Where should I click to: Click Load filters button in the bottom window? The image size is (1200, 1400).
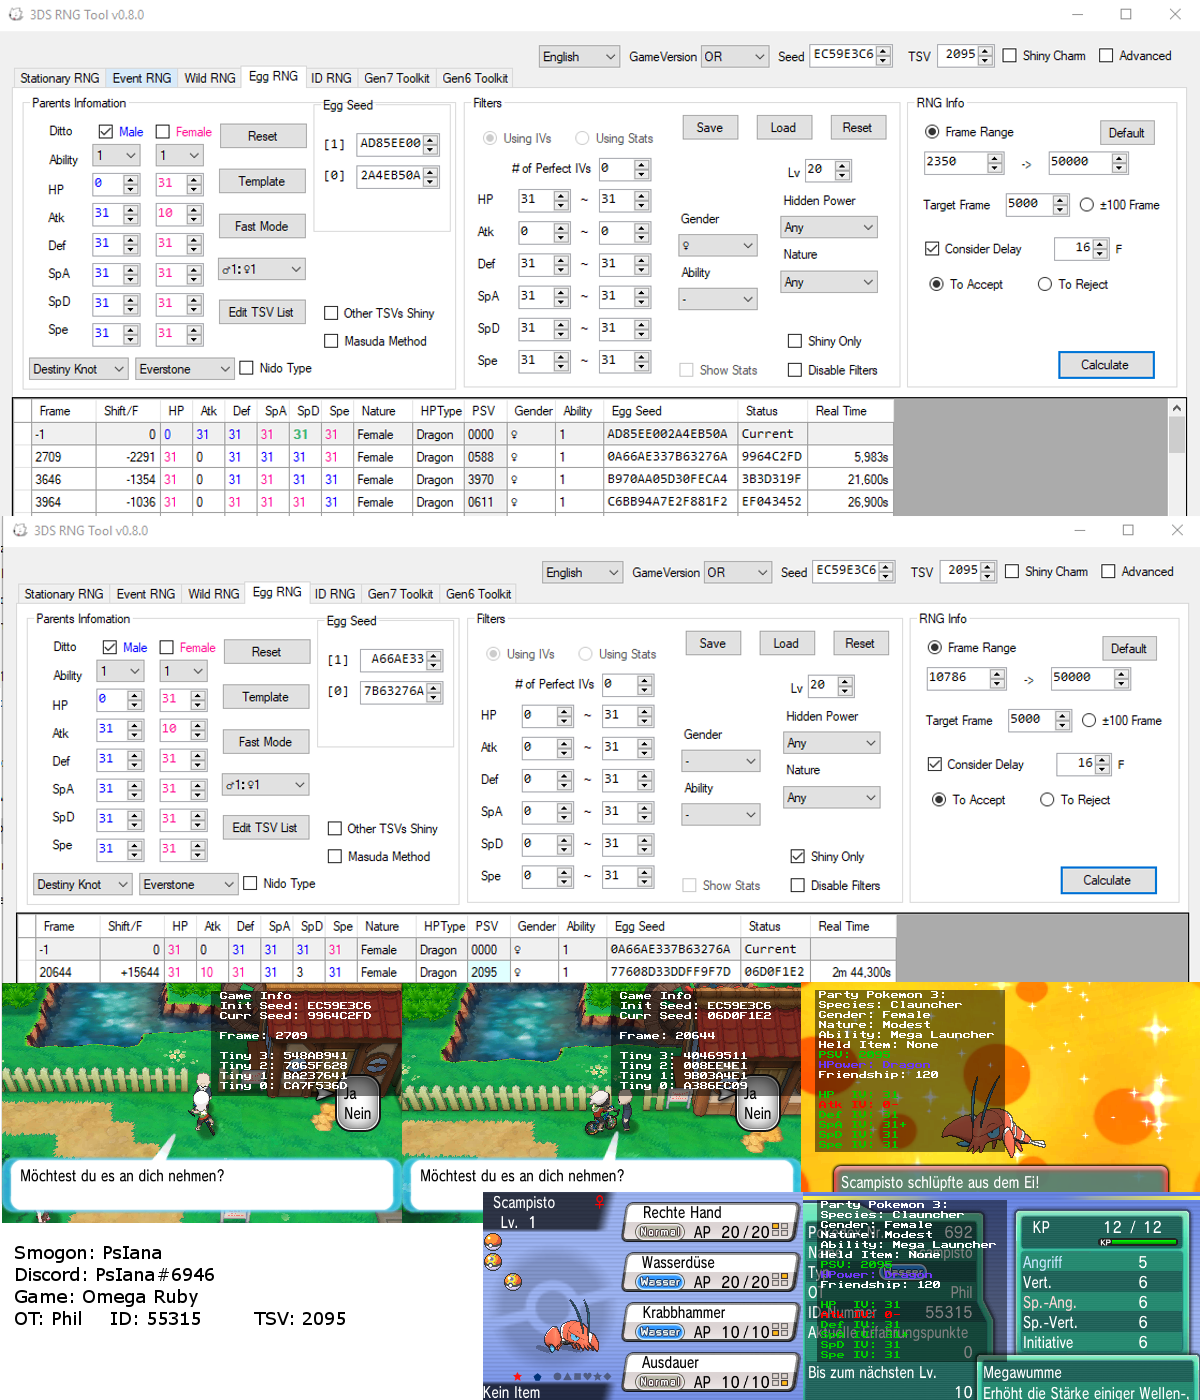click(x=786, y=644)
